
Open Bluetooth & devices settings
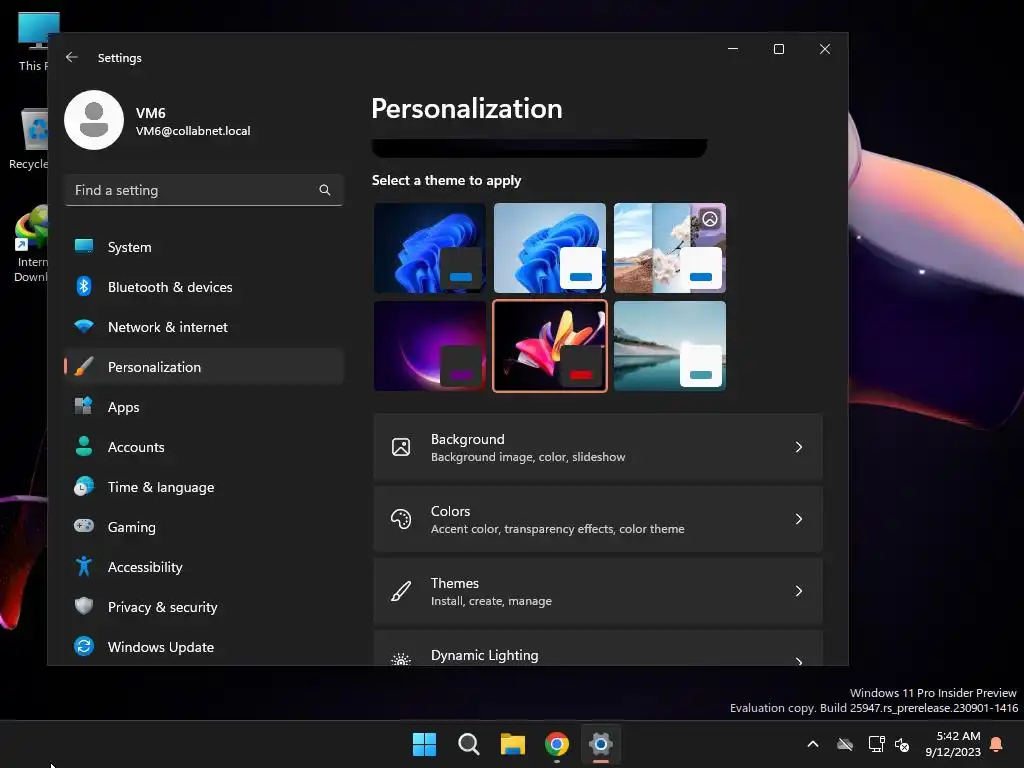coord(204,287)
